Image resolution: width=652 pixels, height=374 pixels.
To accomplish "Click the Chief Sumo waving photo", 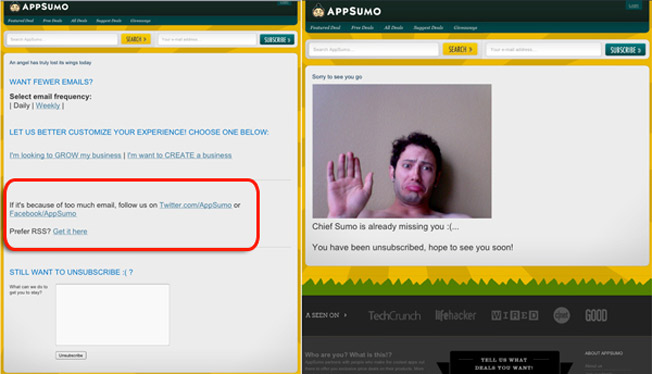I will click(402, 151).
